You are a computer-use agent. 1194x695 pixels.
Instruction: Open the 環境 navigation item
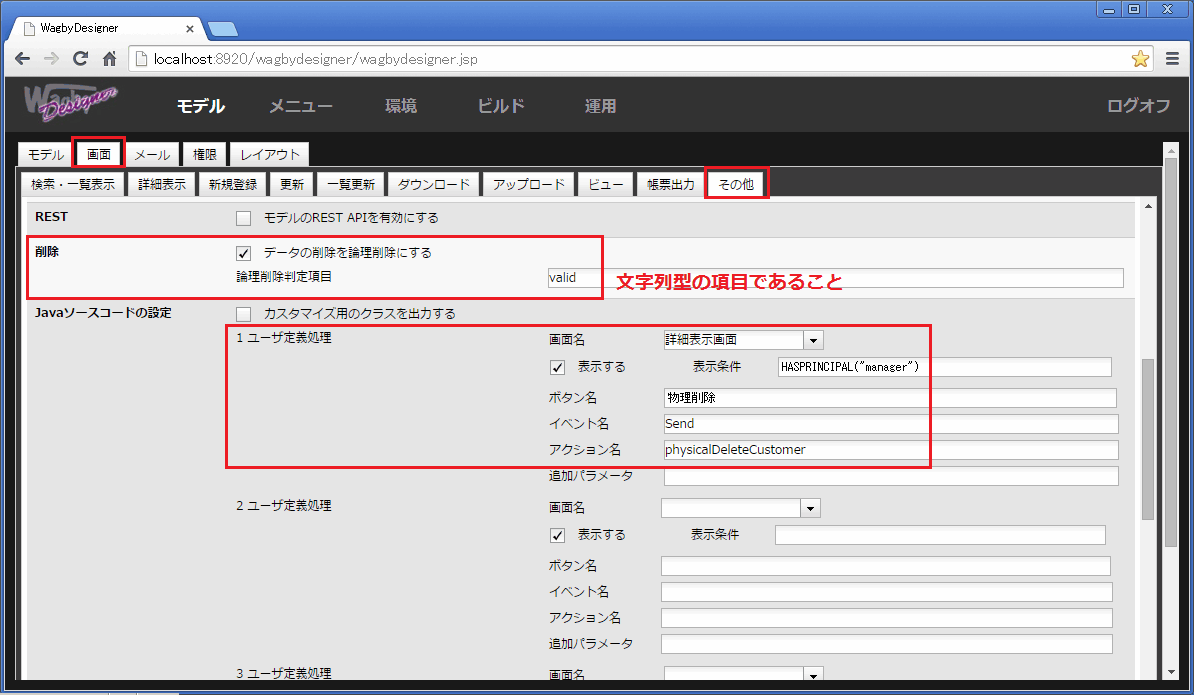click(401, 106)
